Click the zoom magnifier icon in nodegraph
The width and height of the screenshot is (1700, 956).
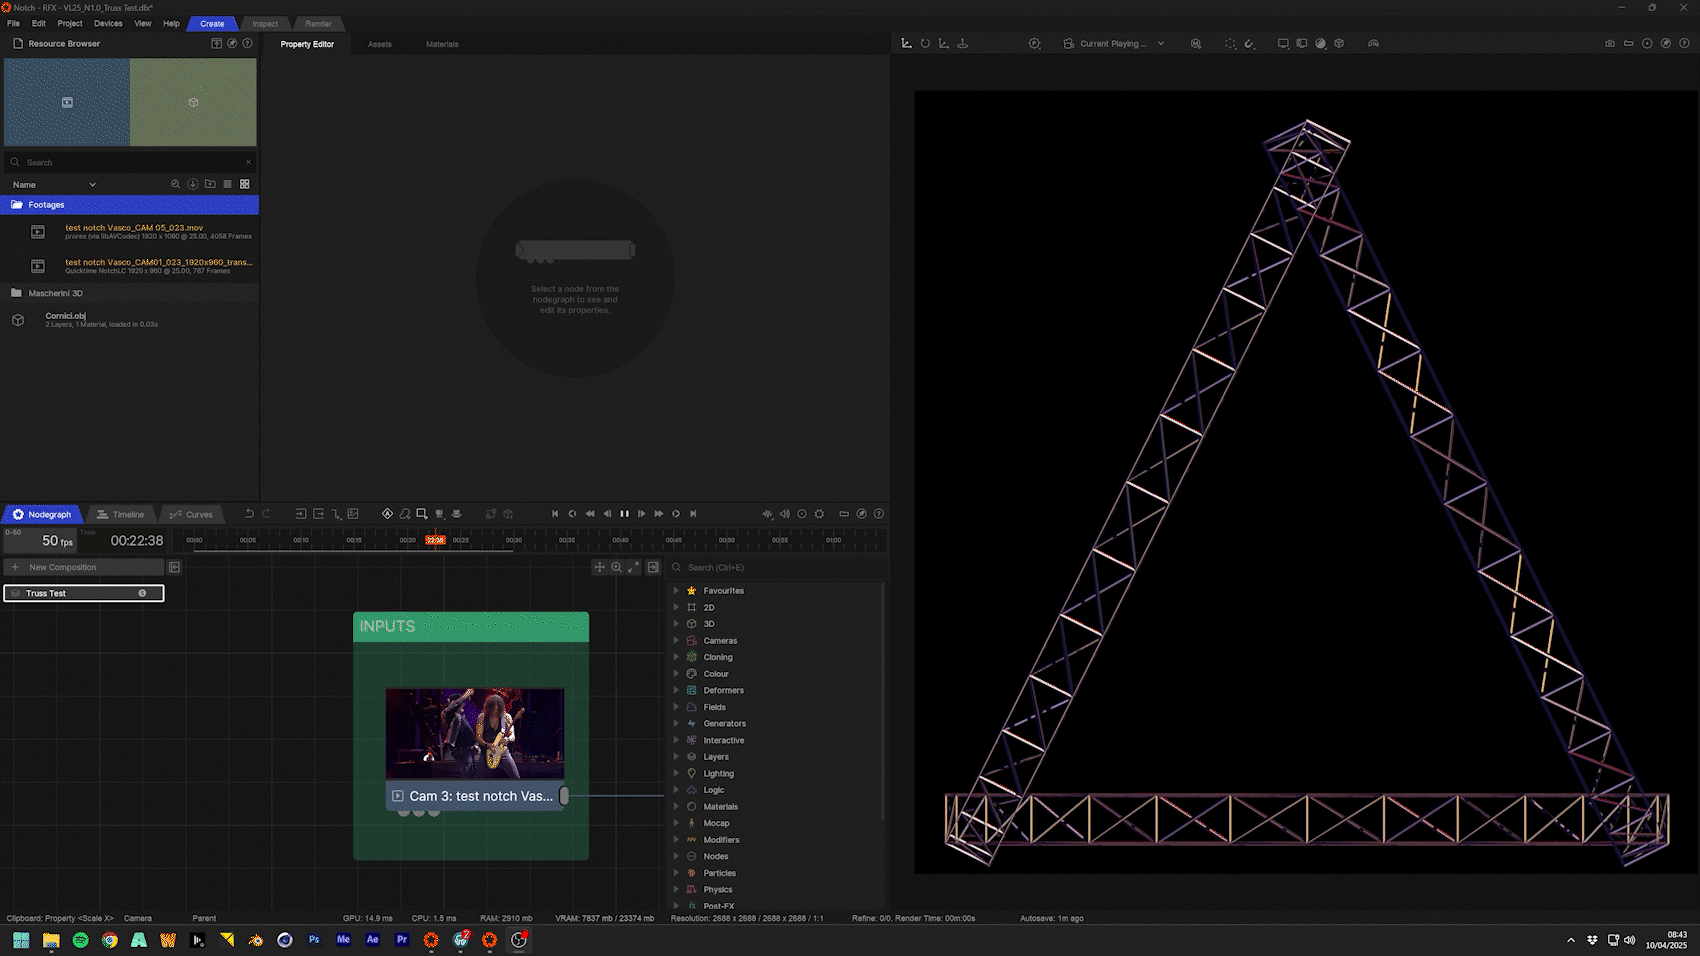click(x=617, y=567)
